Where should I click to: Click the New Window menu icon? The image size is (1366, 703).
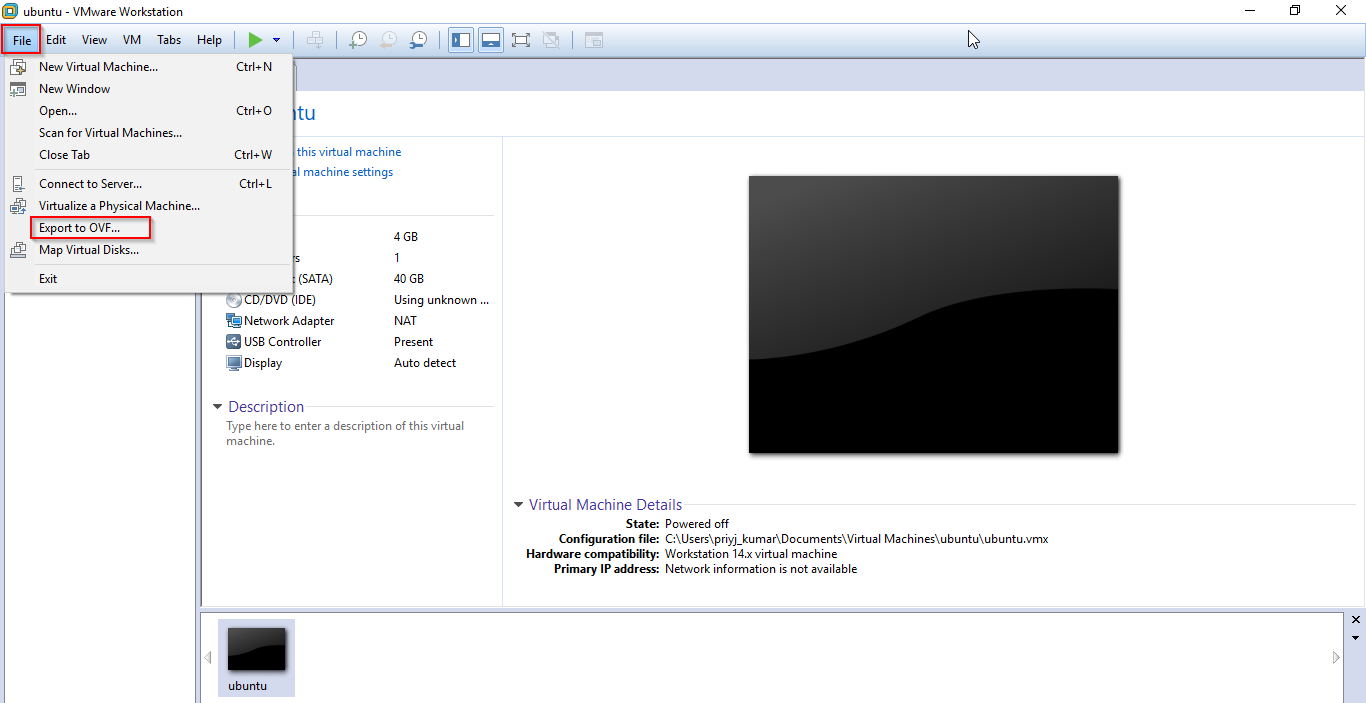(18, 89)
